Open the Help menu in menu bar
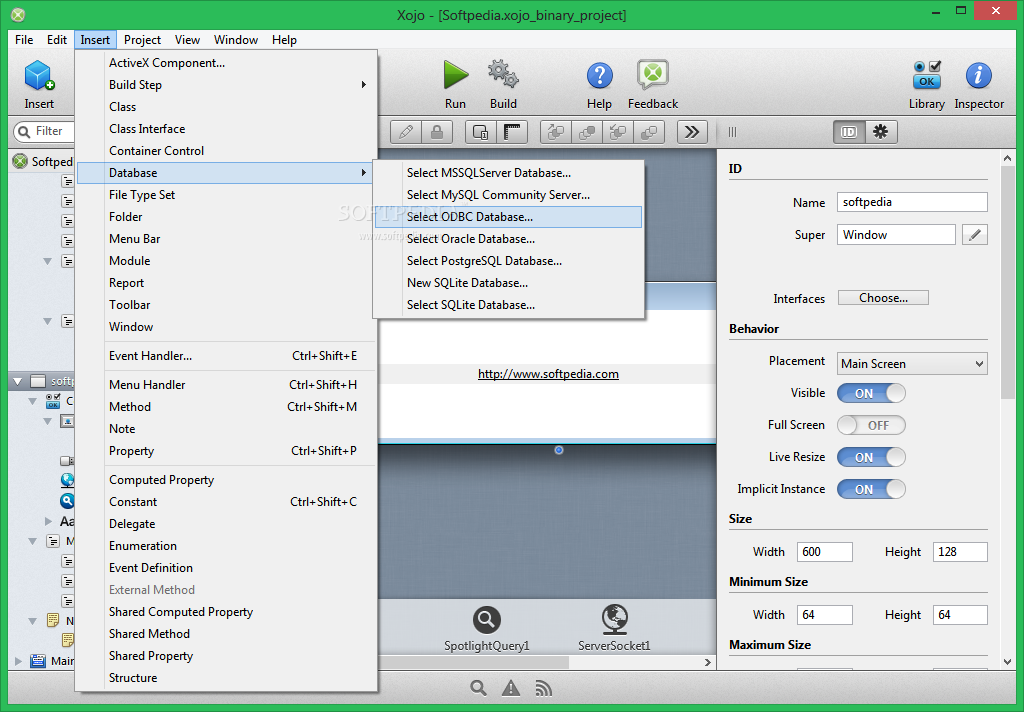This screenshot has height=712, width=1024. point(284,40)
